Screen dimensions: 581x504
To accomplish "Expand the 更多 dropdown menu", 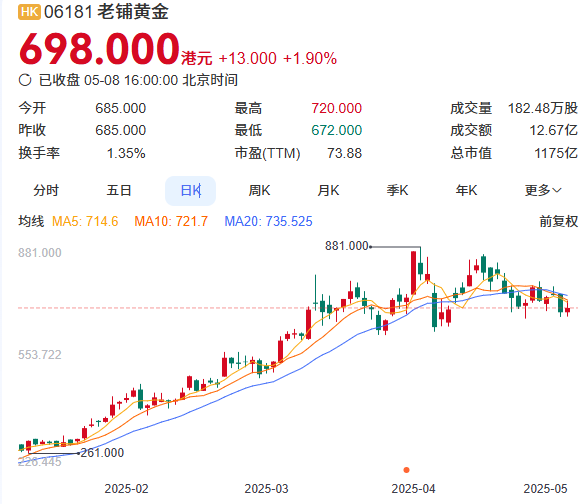I will [543, 190].
